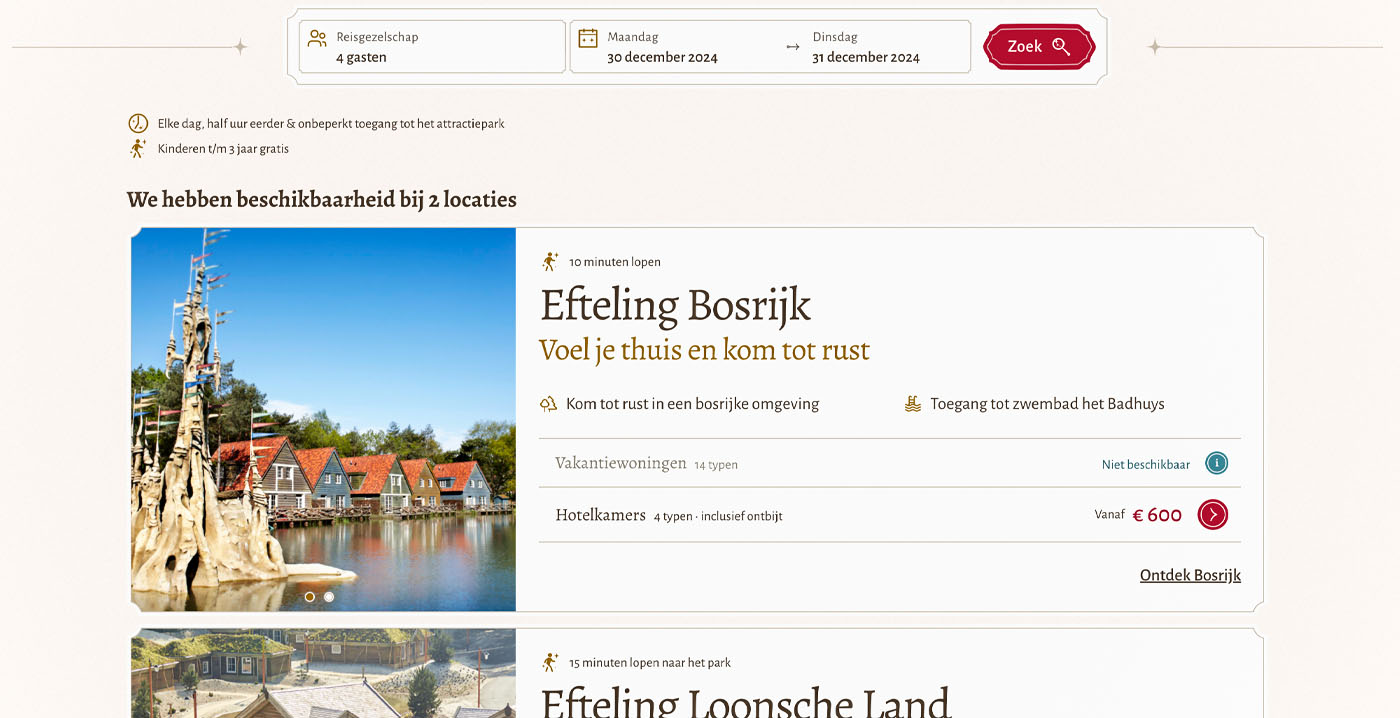
Task: Select the second carousel dot on Bosrijk photo
Action: pyautogui.click(x=329, y=597)
